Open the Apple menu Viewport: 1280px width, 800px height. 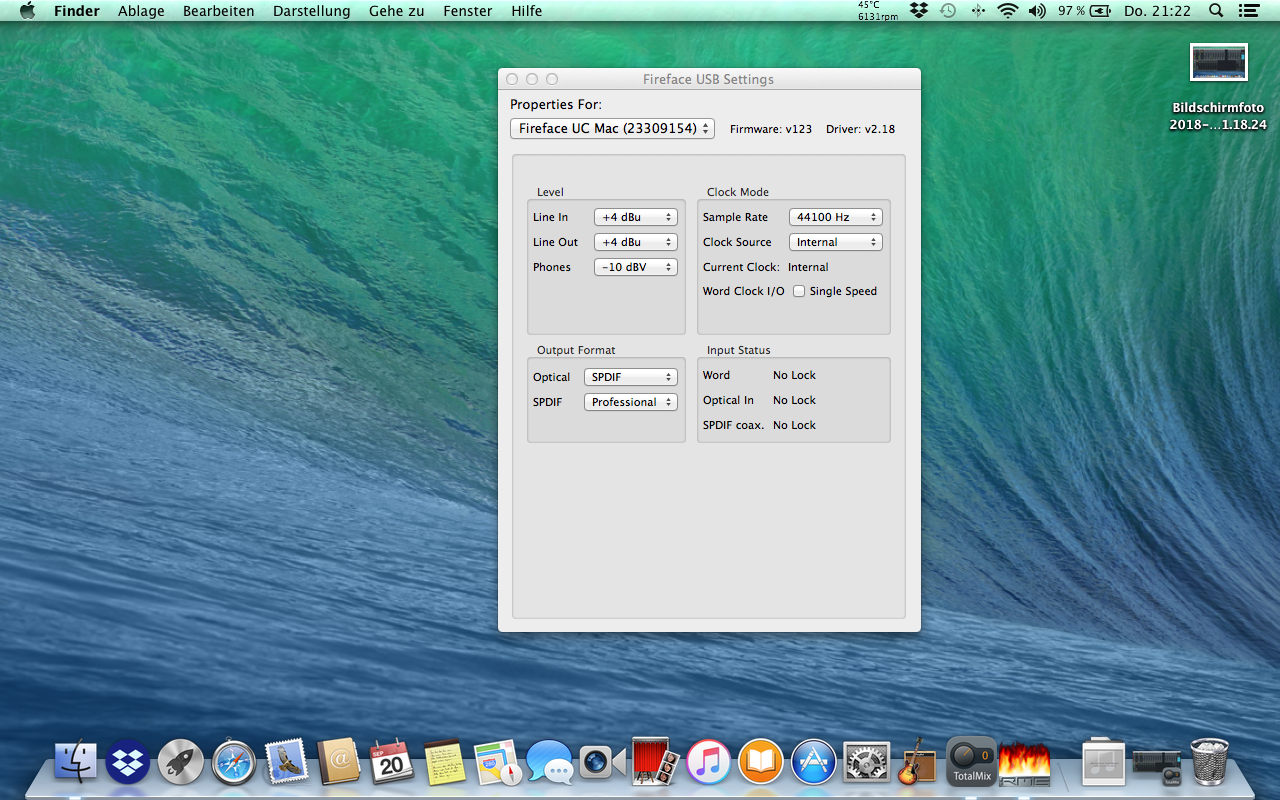(27, 11)
